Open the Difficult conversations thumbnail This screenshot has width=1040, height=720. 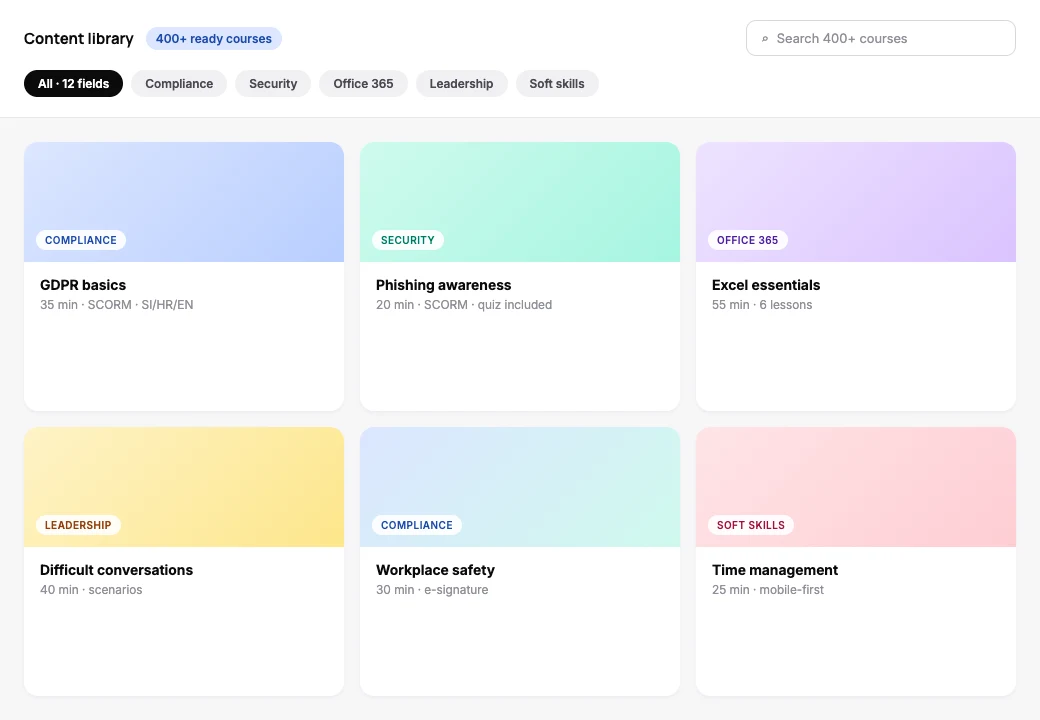[x=184, y=487]
